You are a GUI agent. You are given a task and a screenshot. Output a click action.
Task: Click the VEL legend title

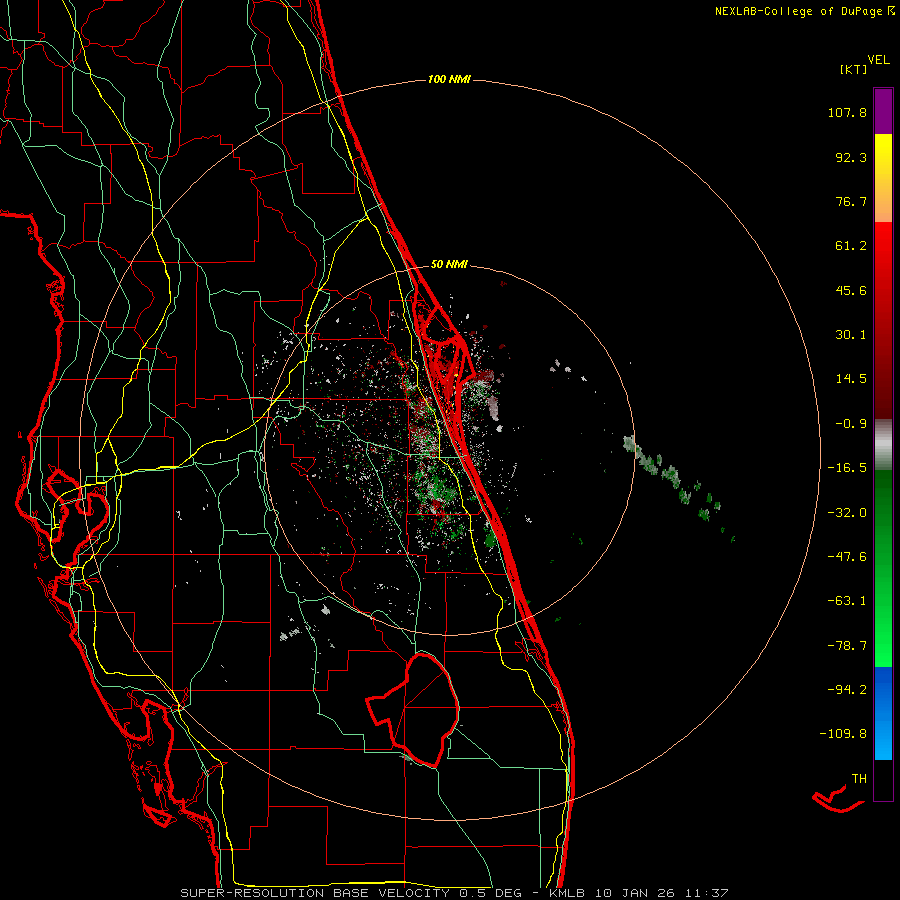[878, 60]
